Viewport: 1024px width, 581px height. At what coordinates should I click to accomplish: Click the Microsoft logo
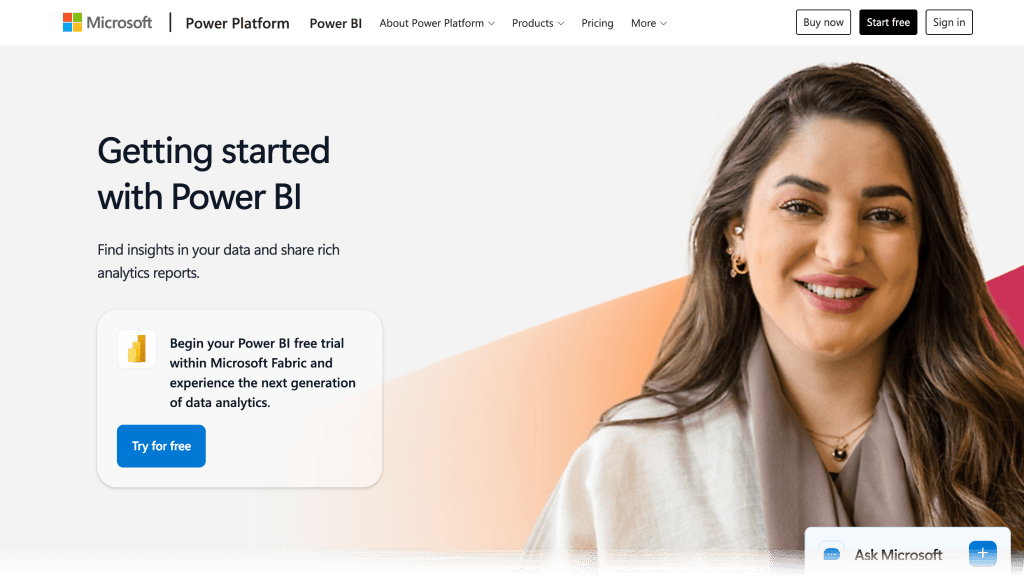(x=107, y=23)
